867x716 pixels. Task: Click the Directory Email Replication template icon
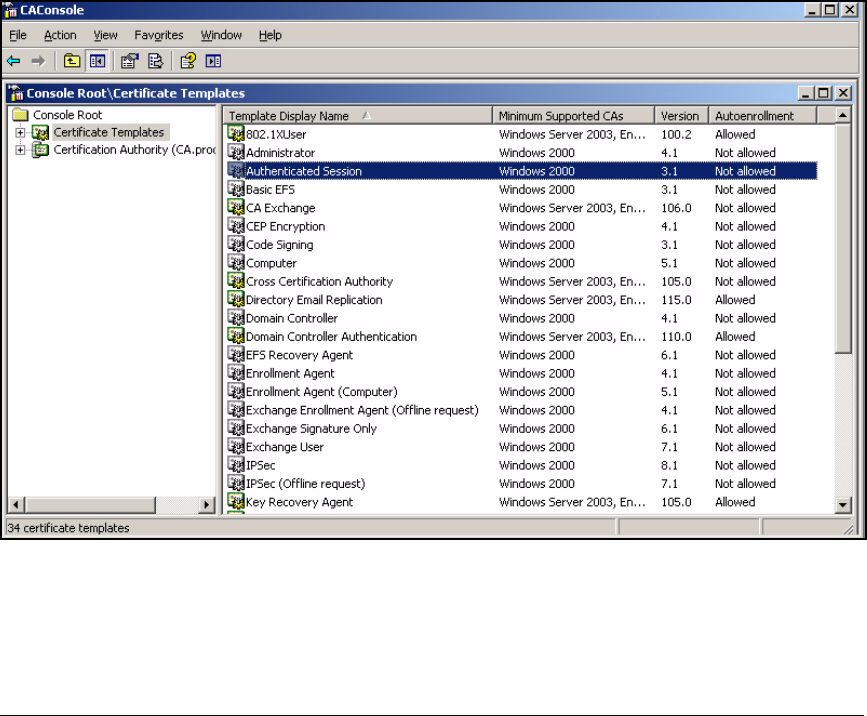(x=236, y=299)
